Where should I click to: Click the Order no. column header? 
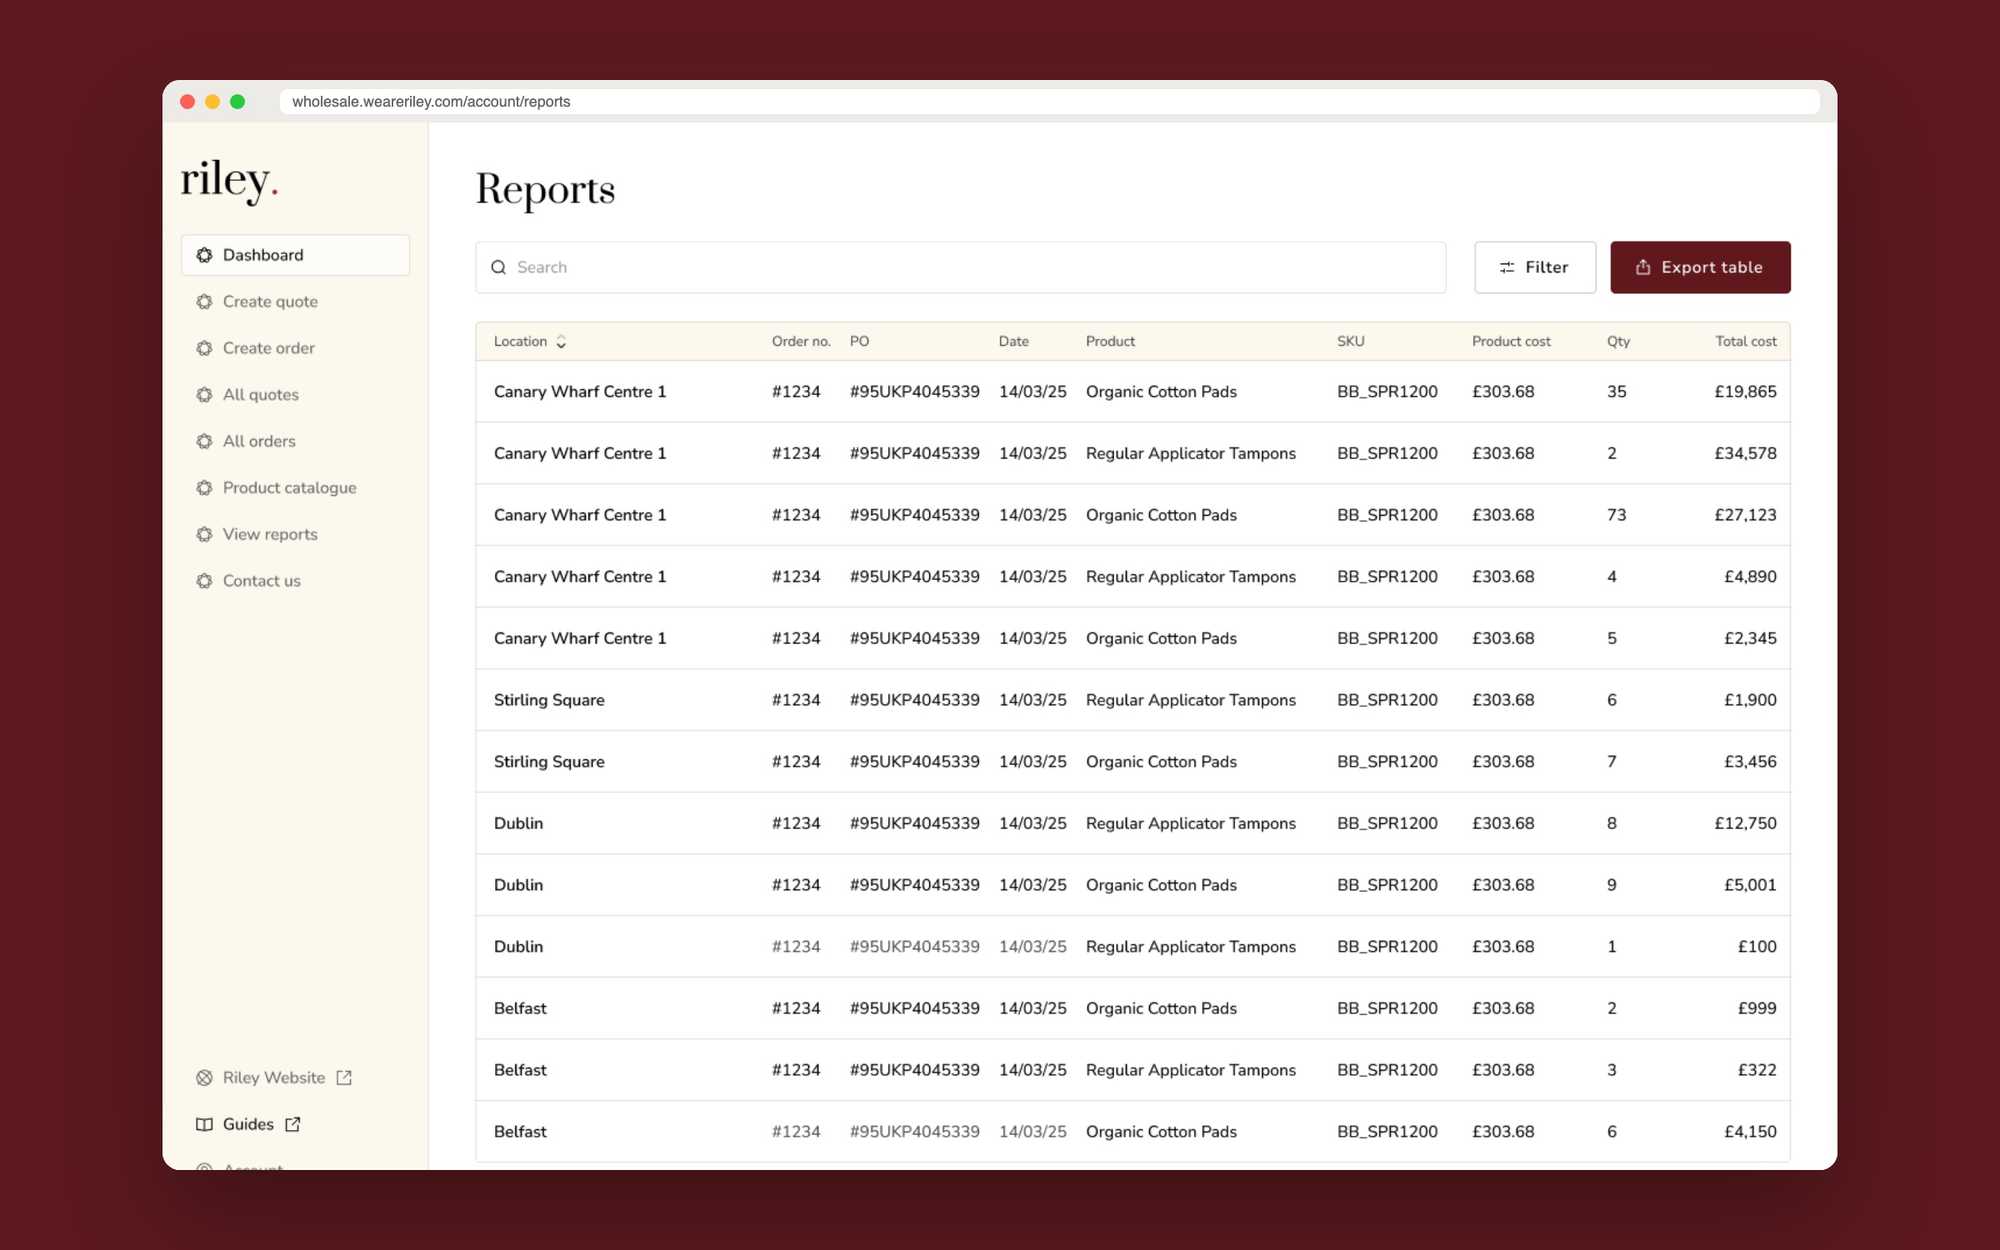(x=801, y=341)
